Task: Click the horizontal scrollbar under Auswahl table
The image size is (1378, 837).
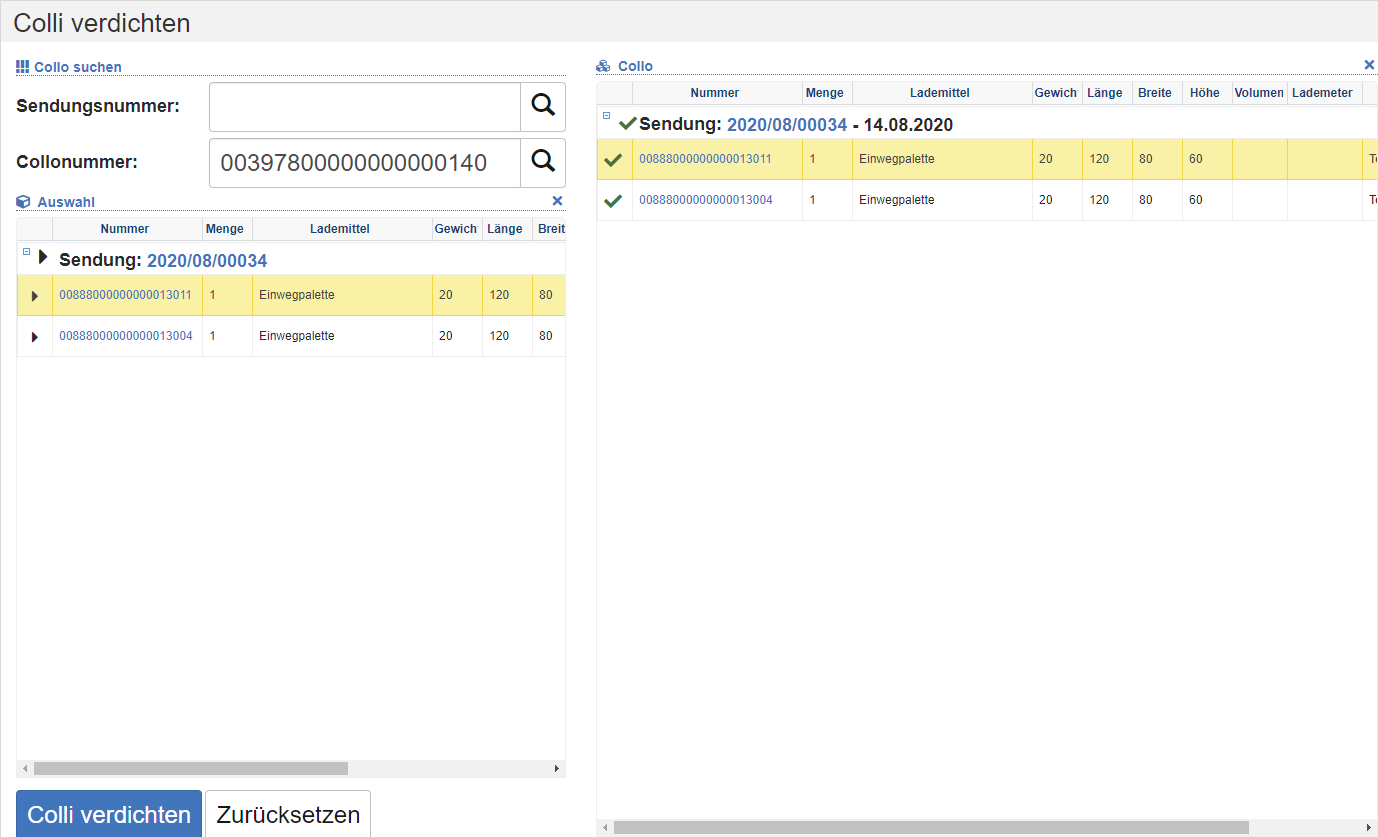Action: [190, 769]
